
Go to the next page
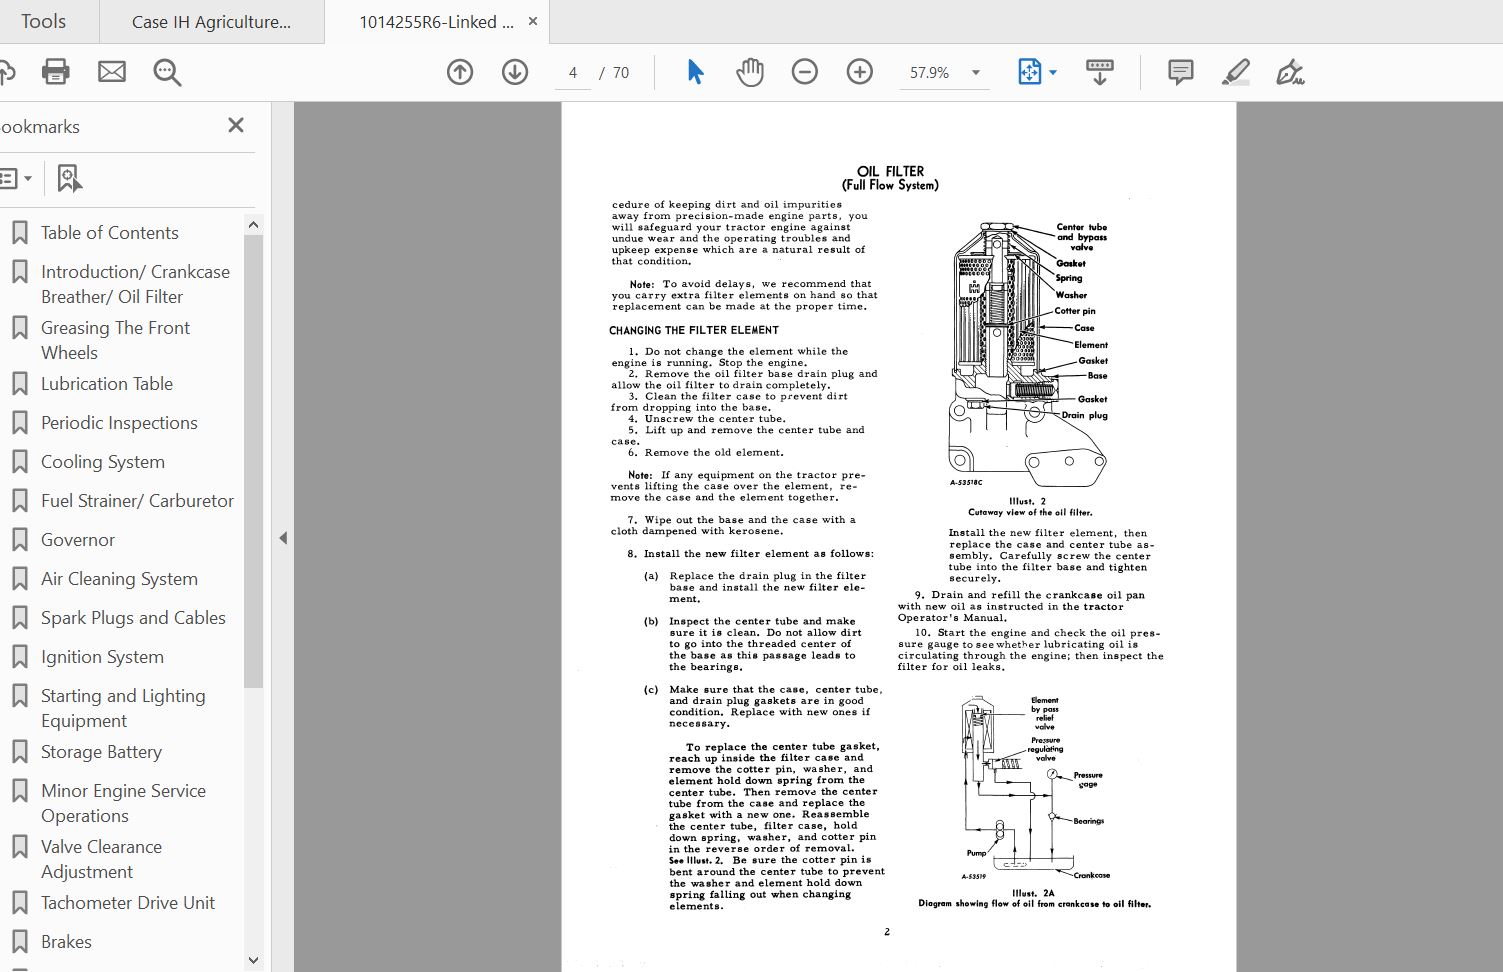515,72
